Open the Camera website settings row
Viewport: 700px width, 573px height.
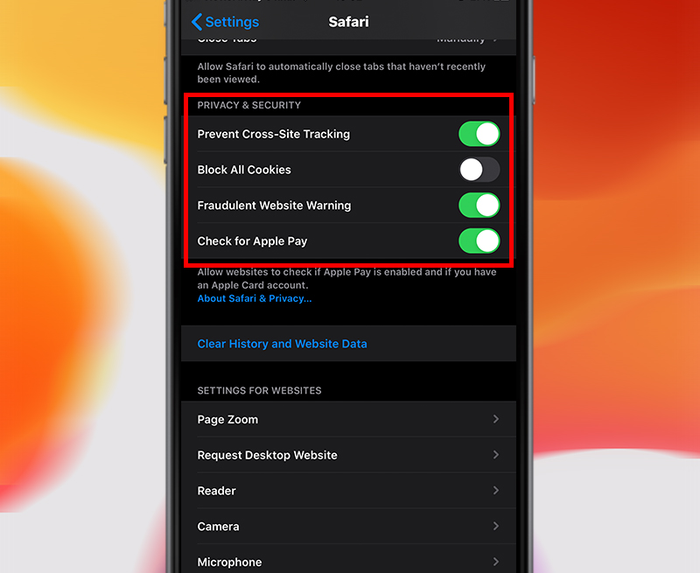pos(349,526)
